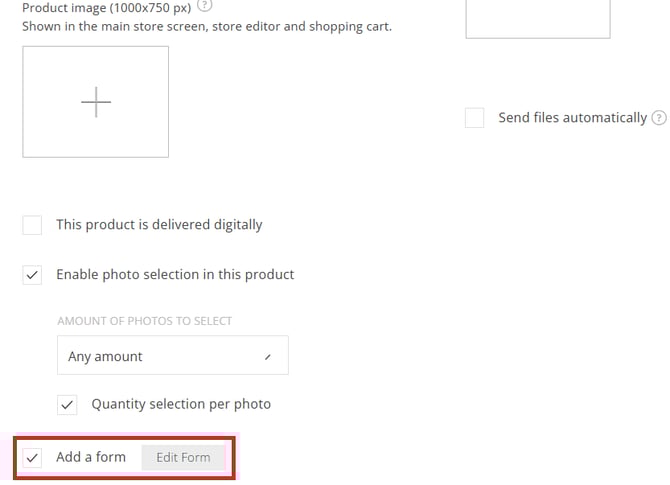Click 'This product is delivered digitally' label
670x485 pixels.
(x=159, y=225)
